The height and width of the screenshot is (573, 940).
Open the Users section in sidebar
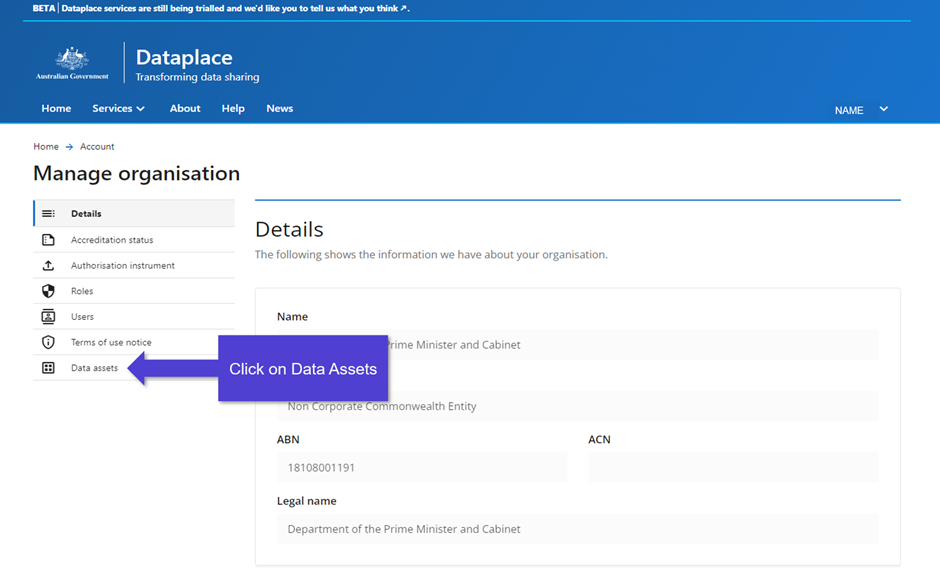(x=134, y=316)
